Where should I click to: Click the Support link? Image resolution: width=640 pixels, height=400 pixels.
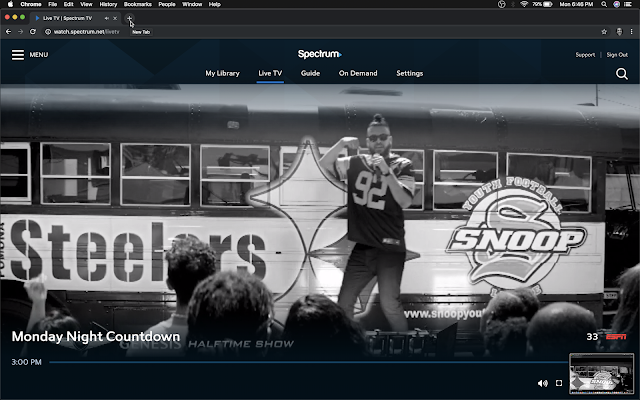pos(585,55)
